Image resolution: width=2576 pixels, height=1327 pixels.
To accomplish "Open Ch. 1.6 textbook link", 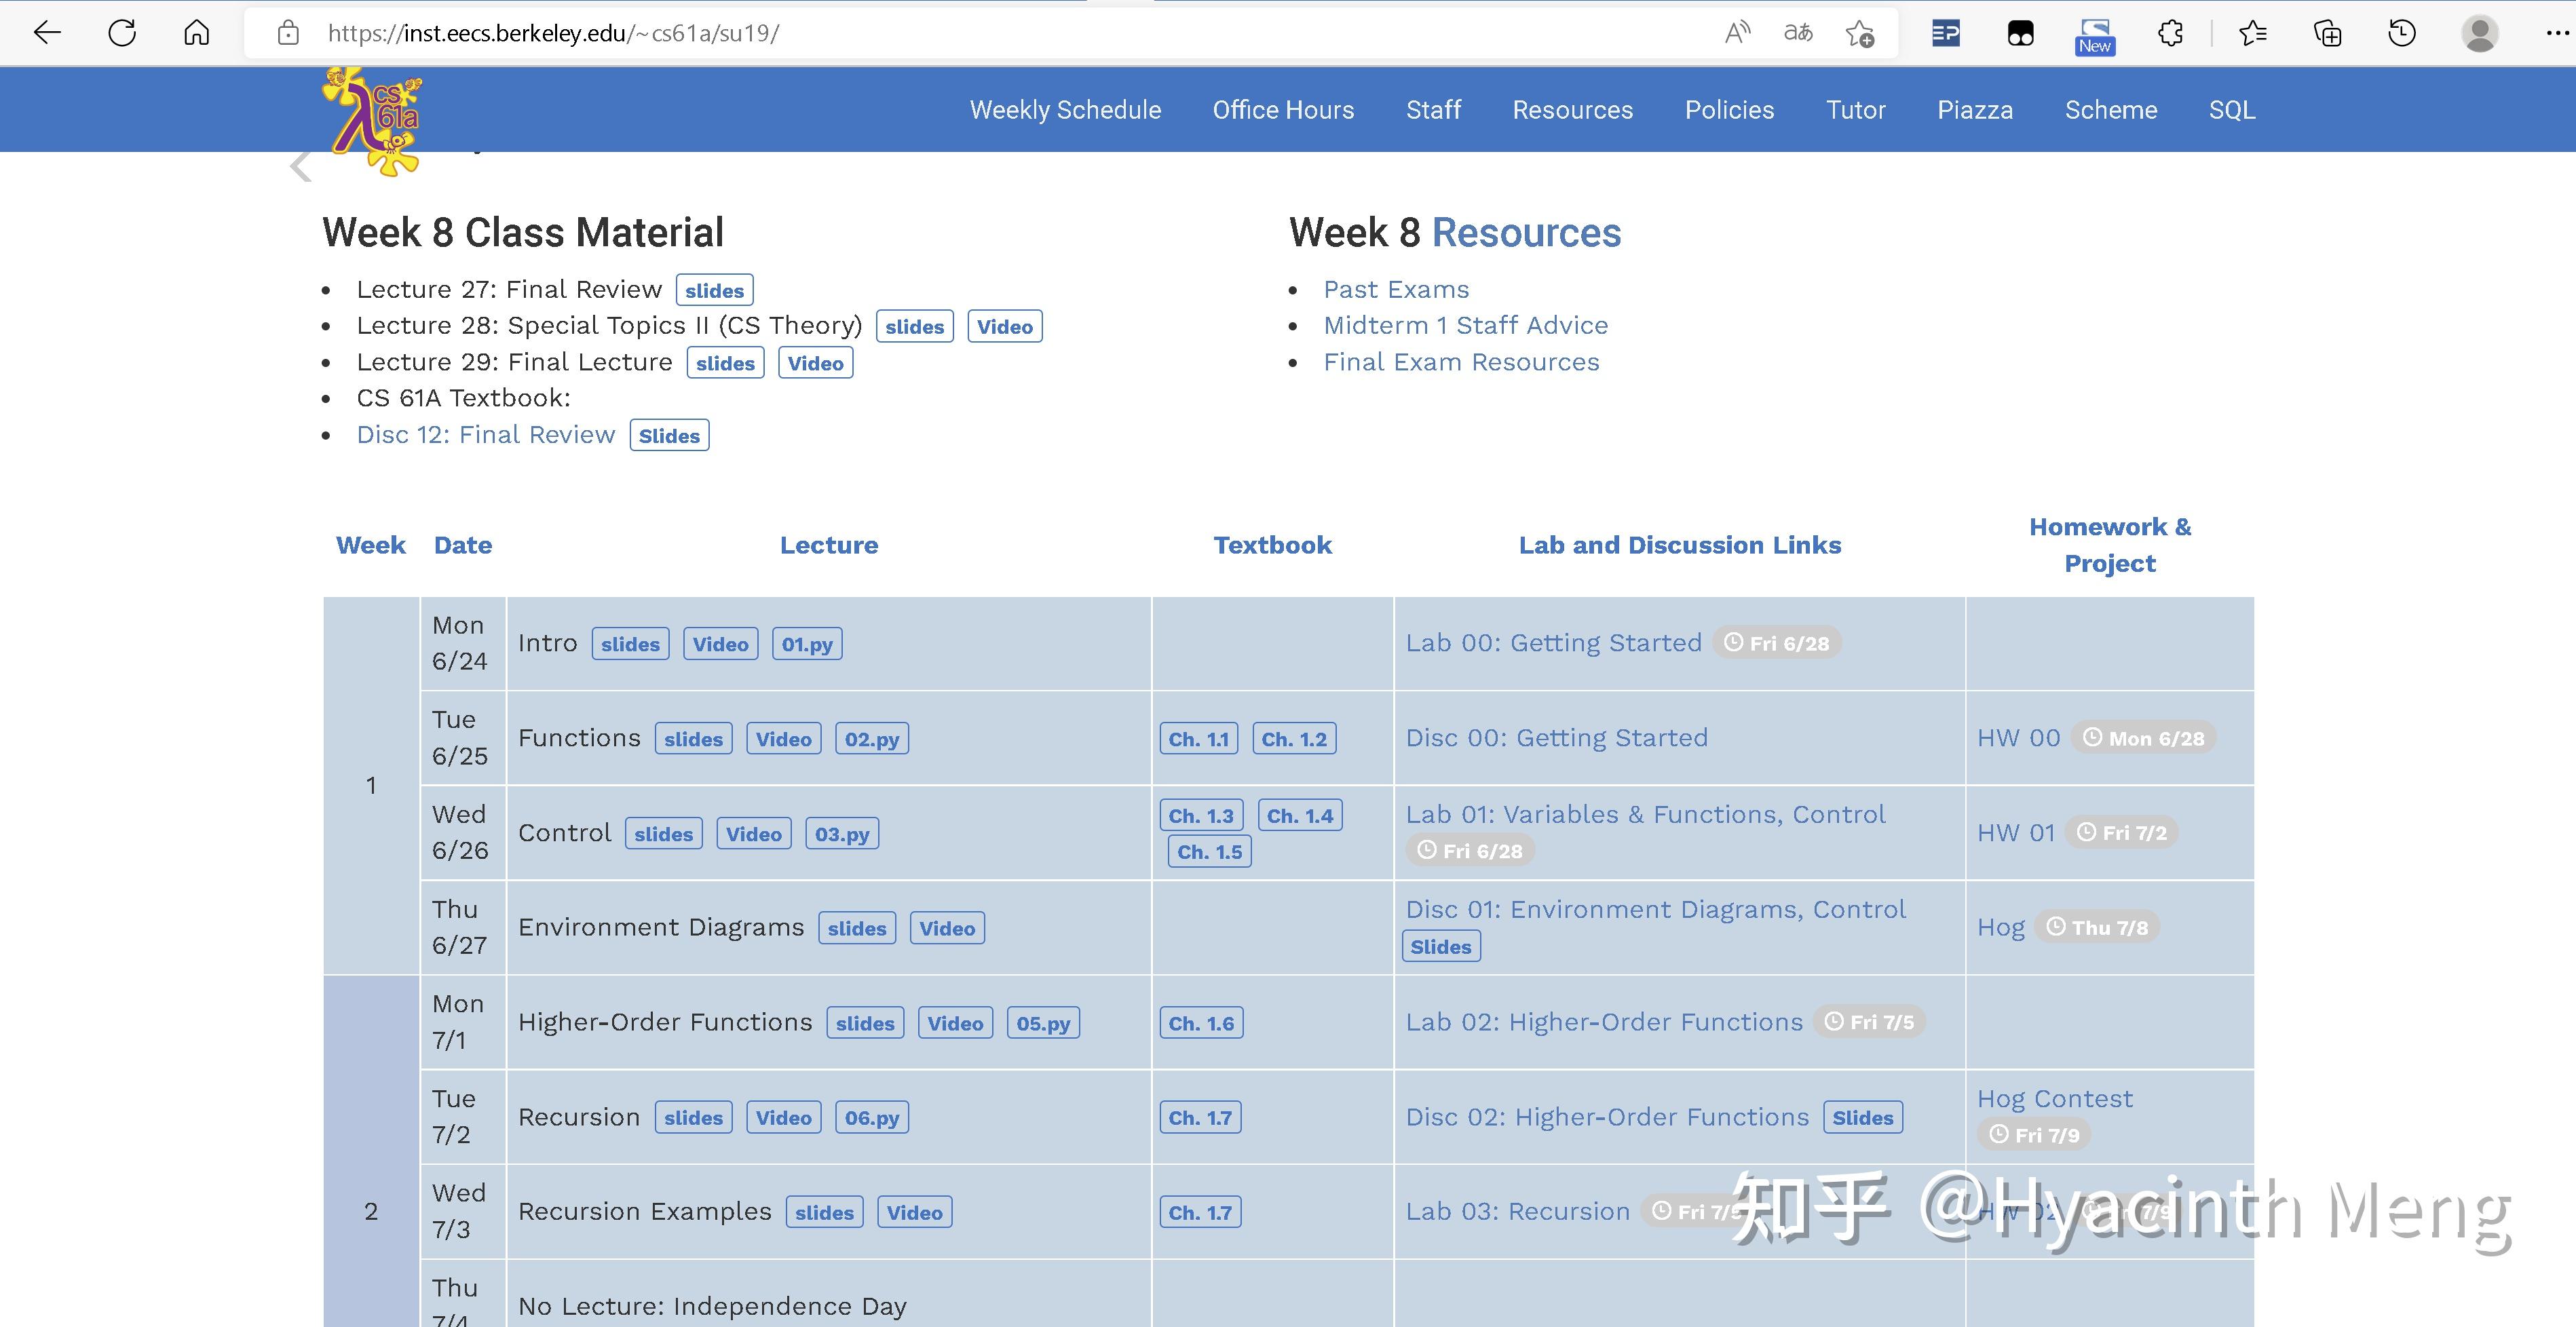I will pos(1201,1023).
